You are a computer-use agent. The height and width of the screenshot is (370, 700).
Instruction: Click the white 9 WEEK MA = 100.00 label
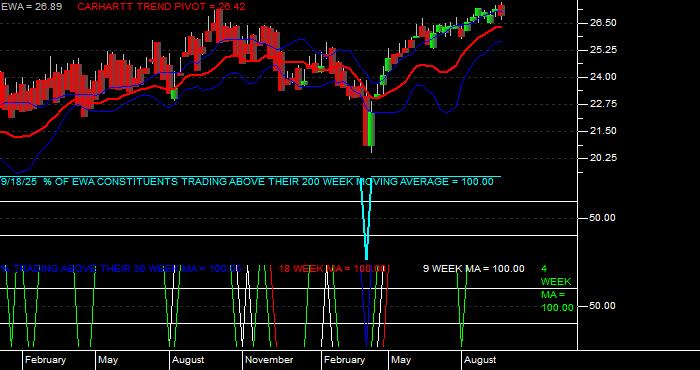click(474, 269)
